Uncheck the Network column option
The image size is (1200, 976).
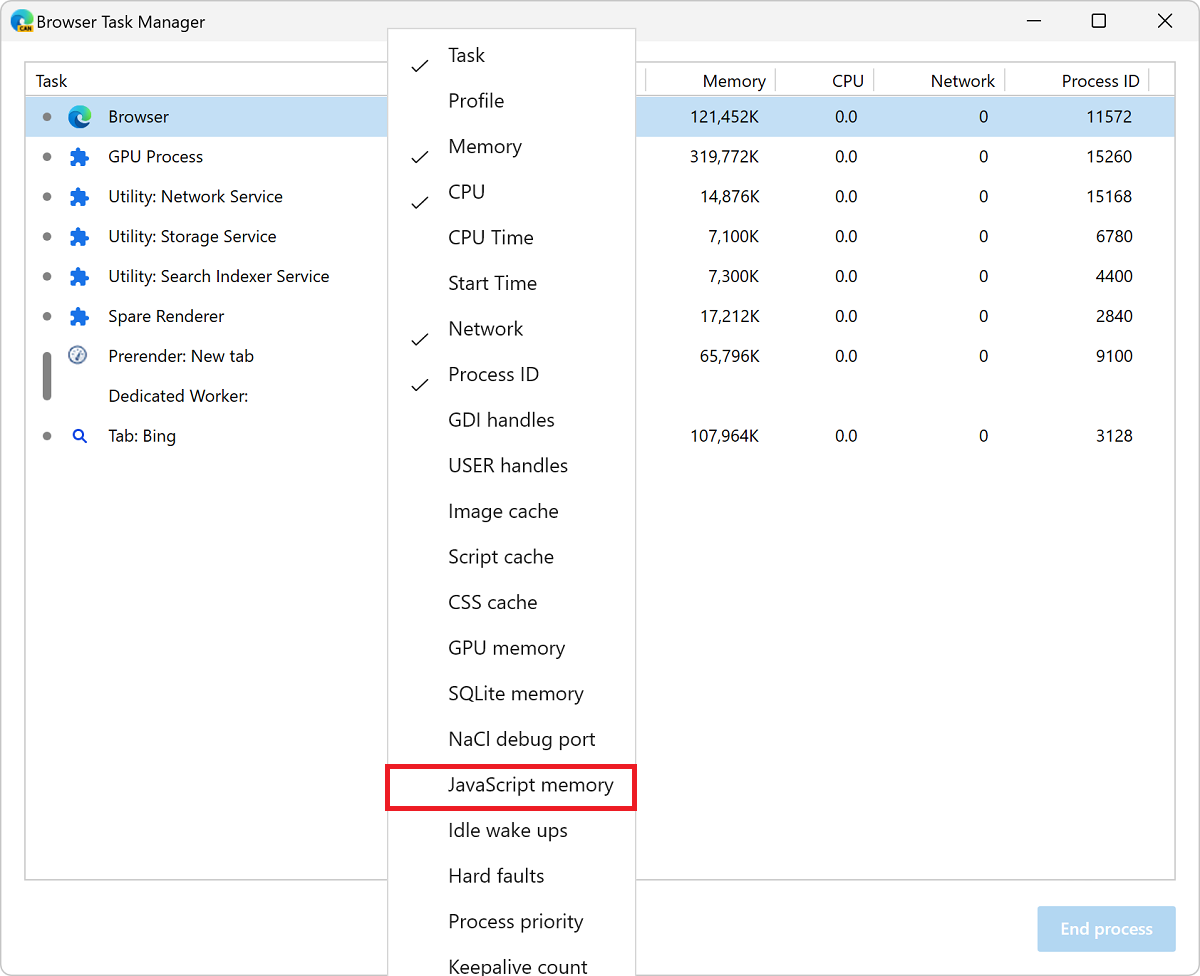486,328
